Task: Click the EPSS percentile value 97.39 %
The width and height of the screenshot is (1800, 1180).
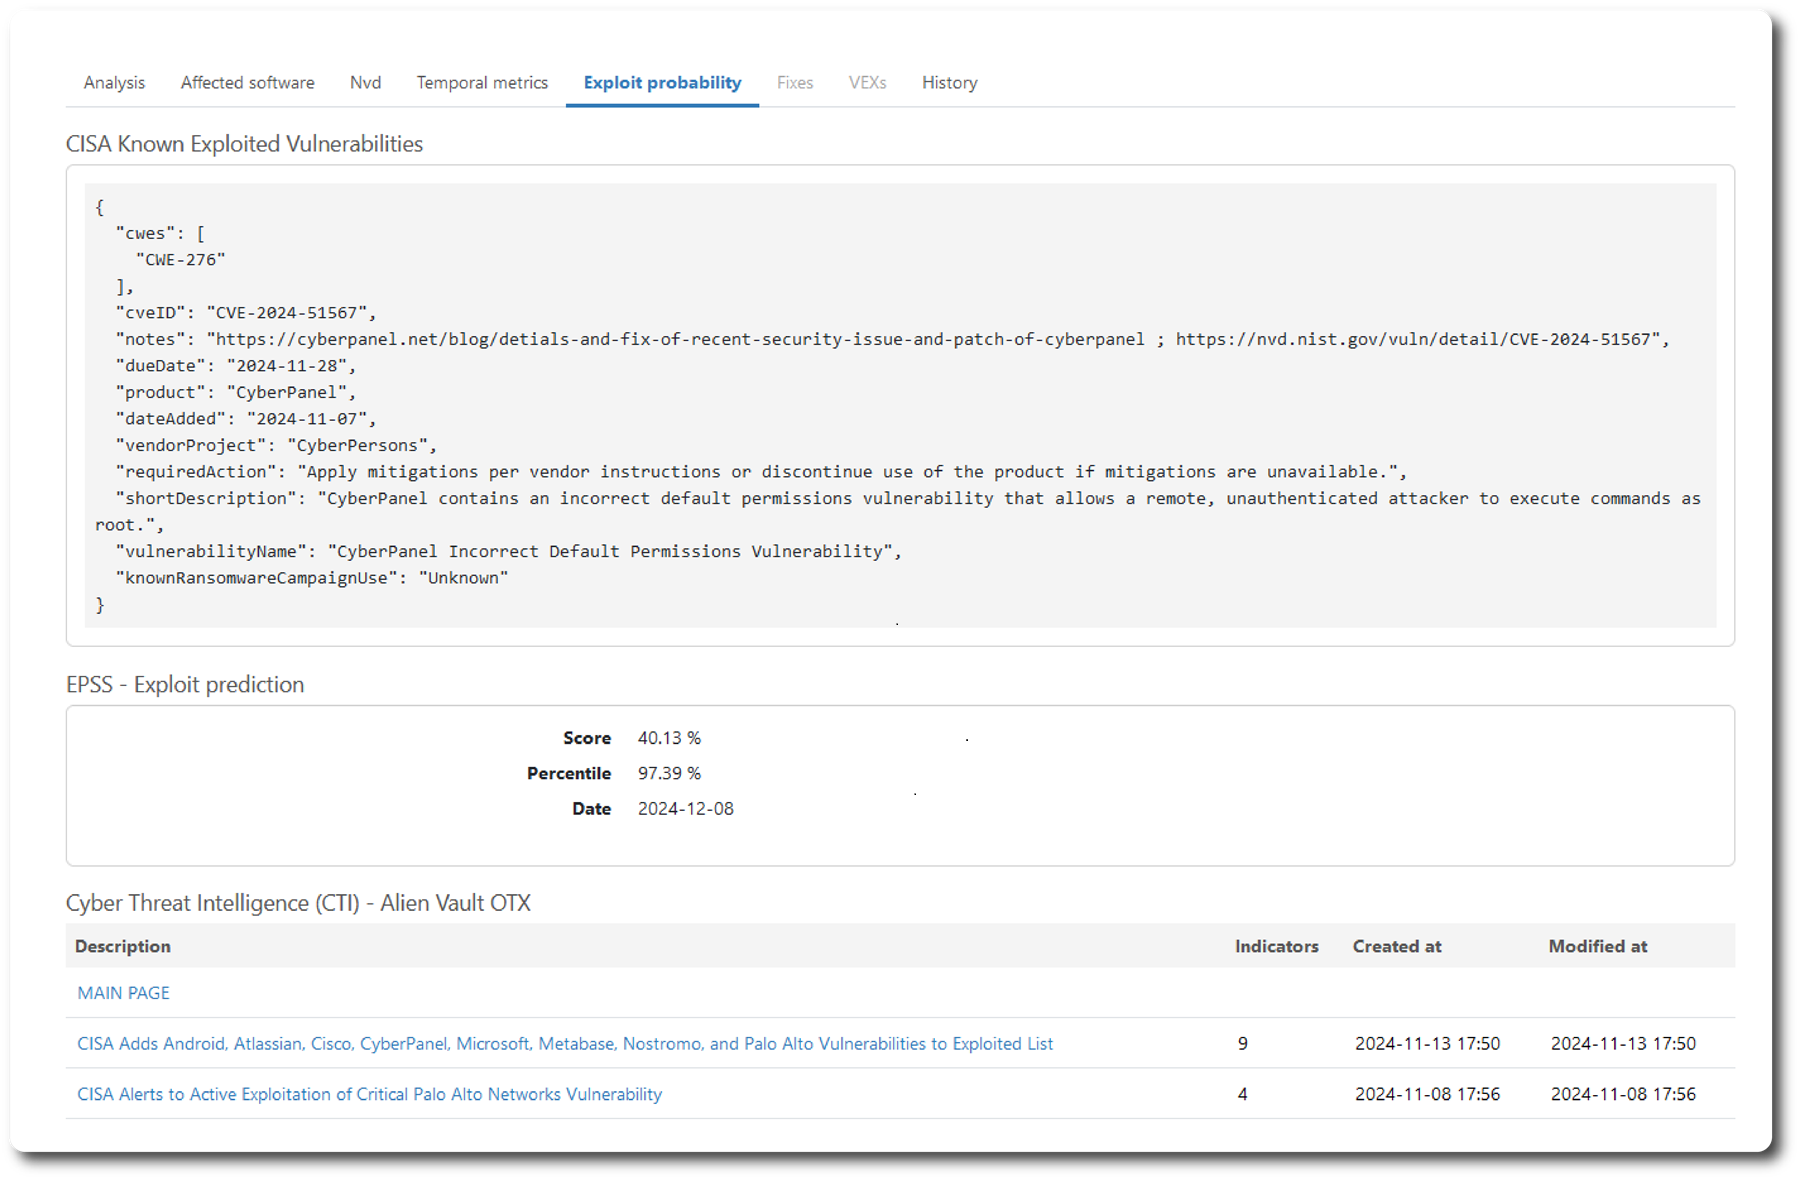Action: 669,774
